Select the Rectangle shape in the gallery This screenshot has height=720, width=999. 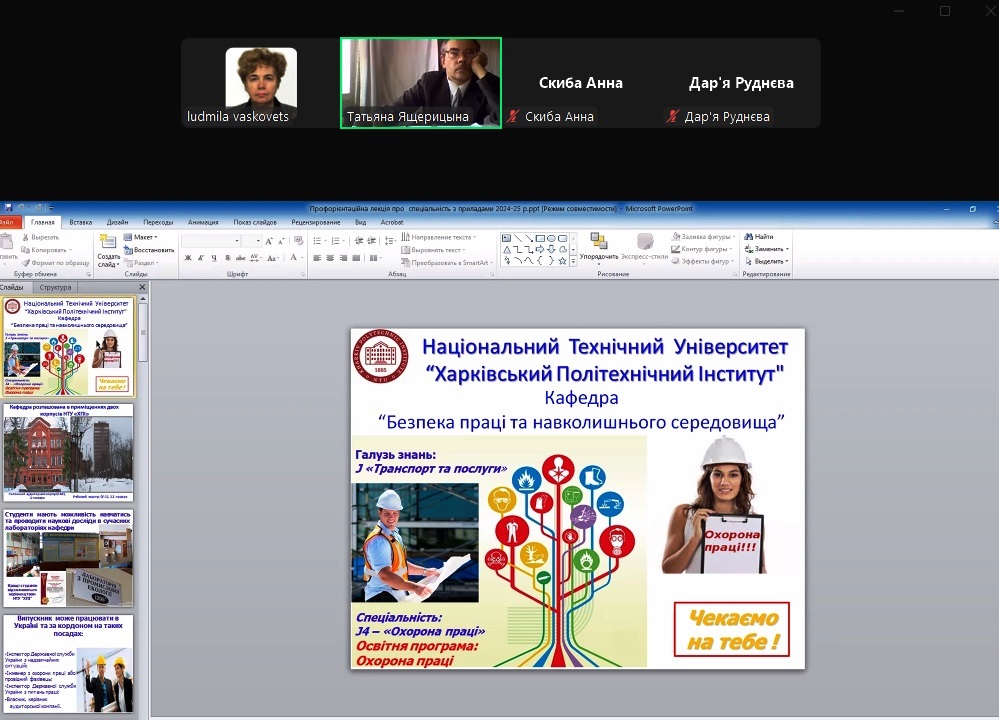[540, 238]
